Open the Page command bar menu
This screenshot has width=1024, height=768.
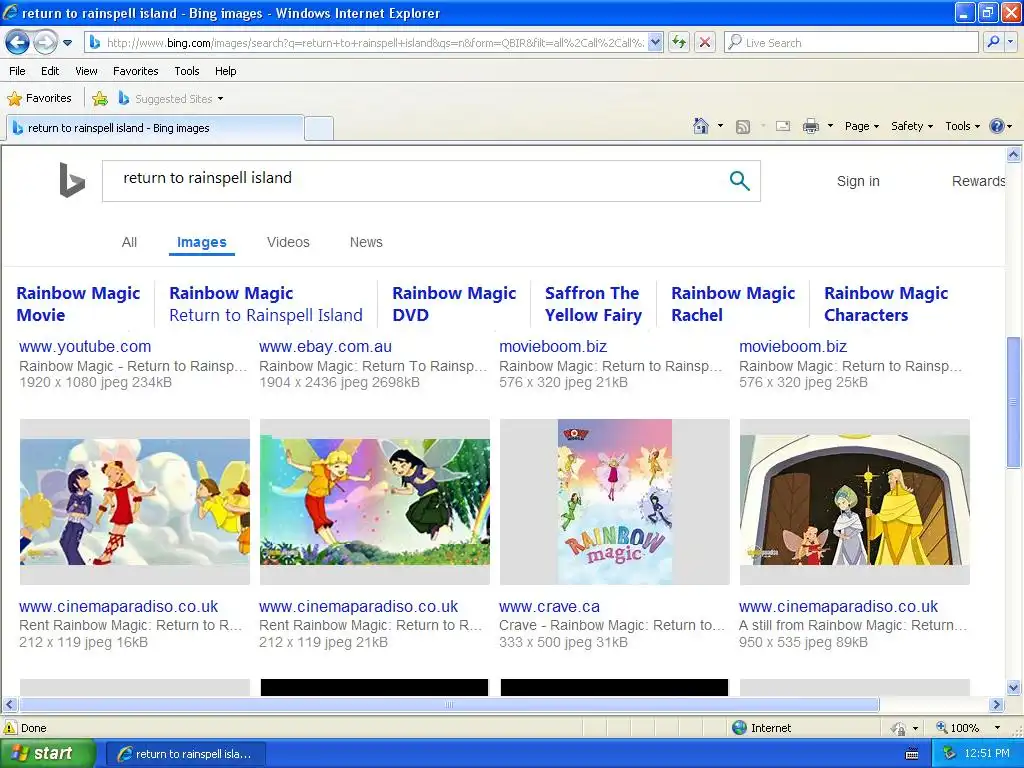[x=861, y=126]
